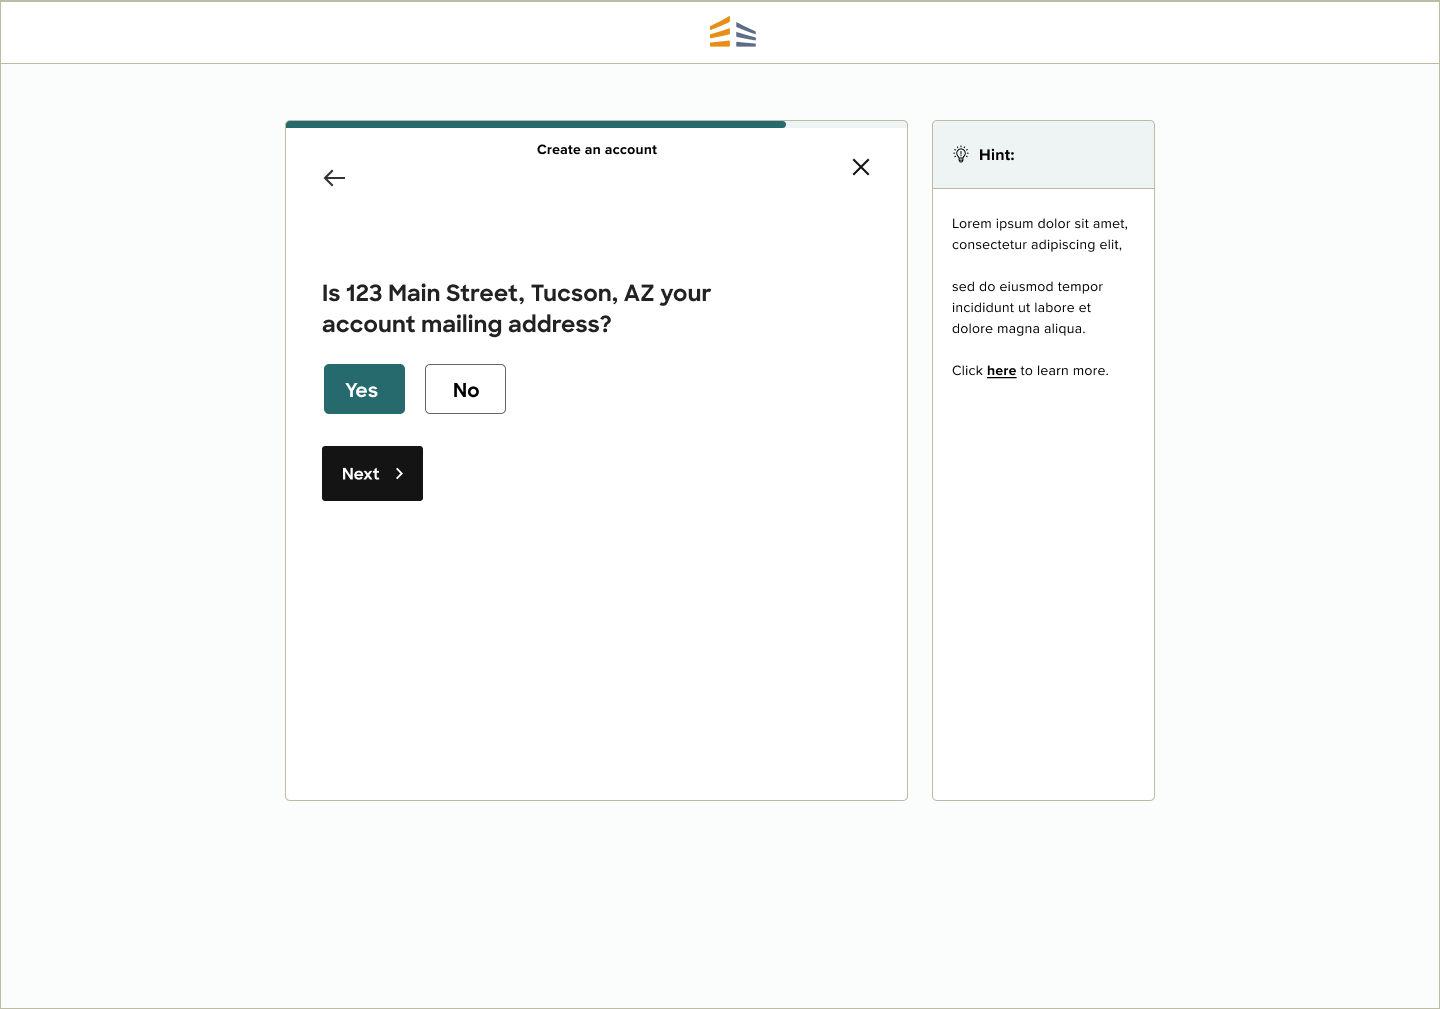
Task: Go back using the left arrow
Action: click(334, 178)
